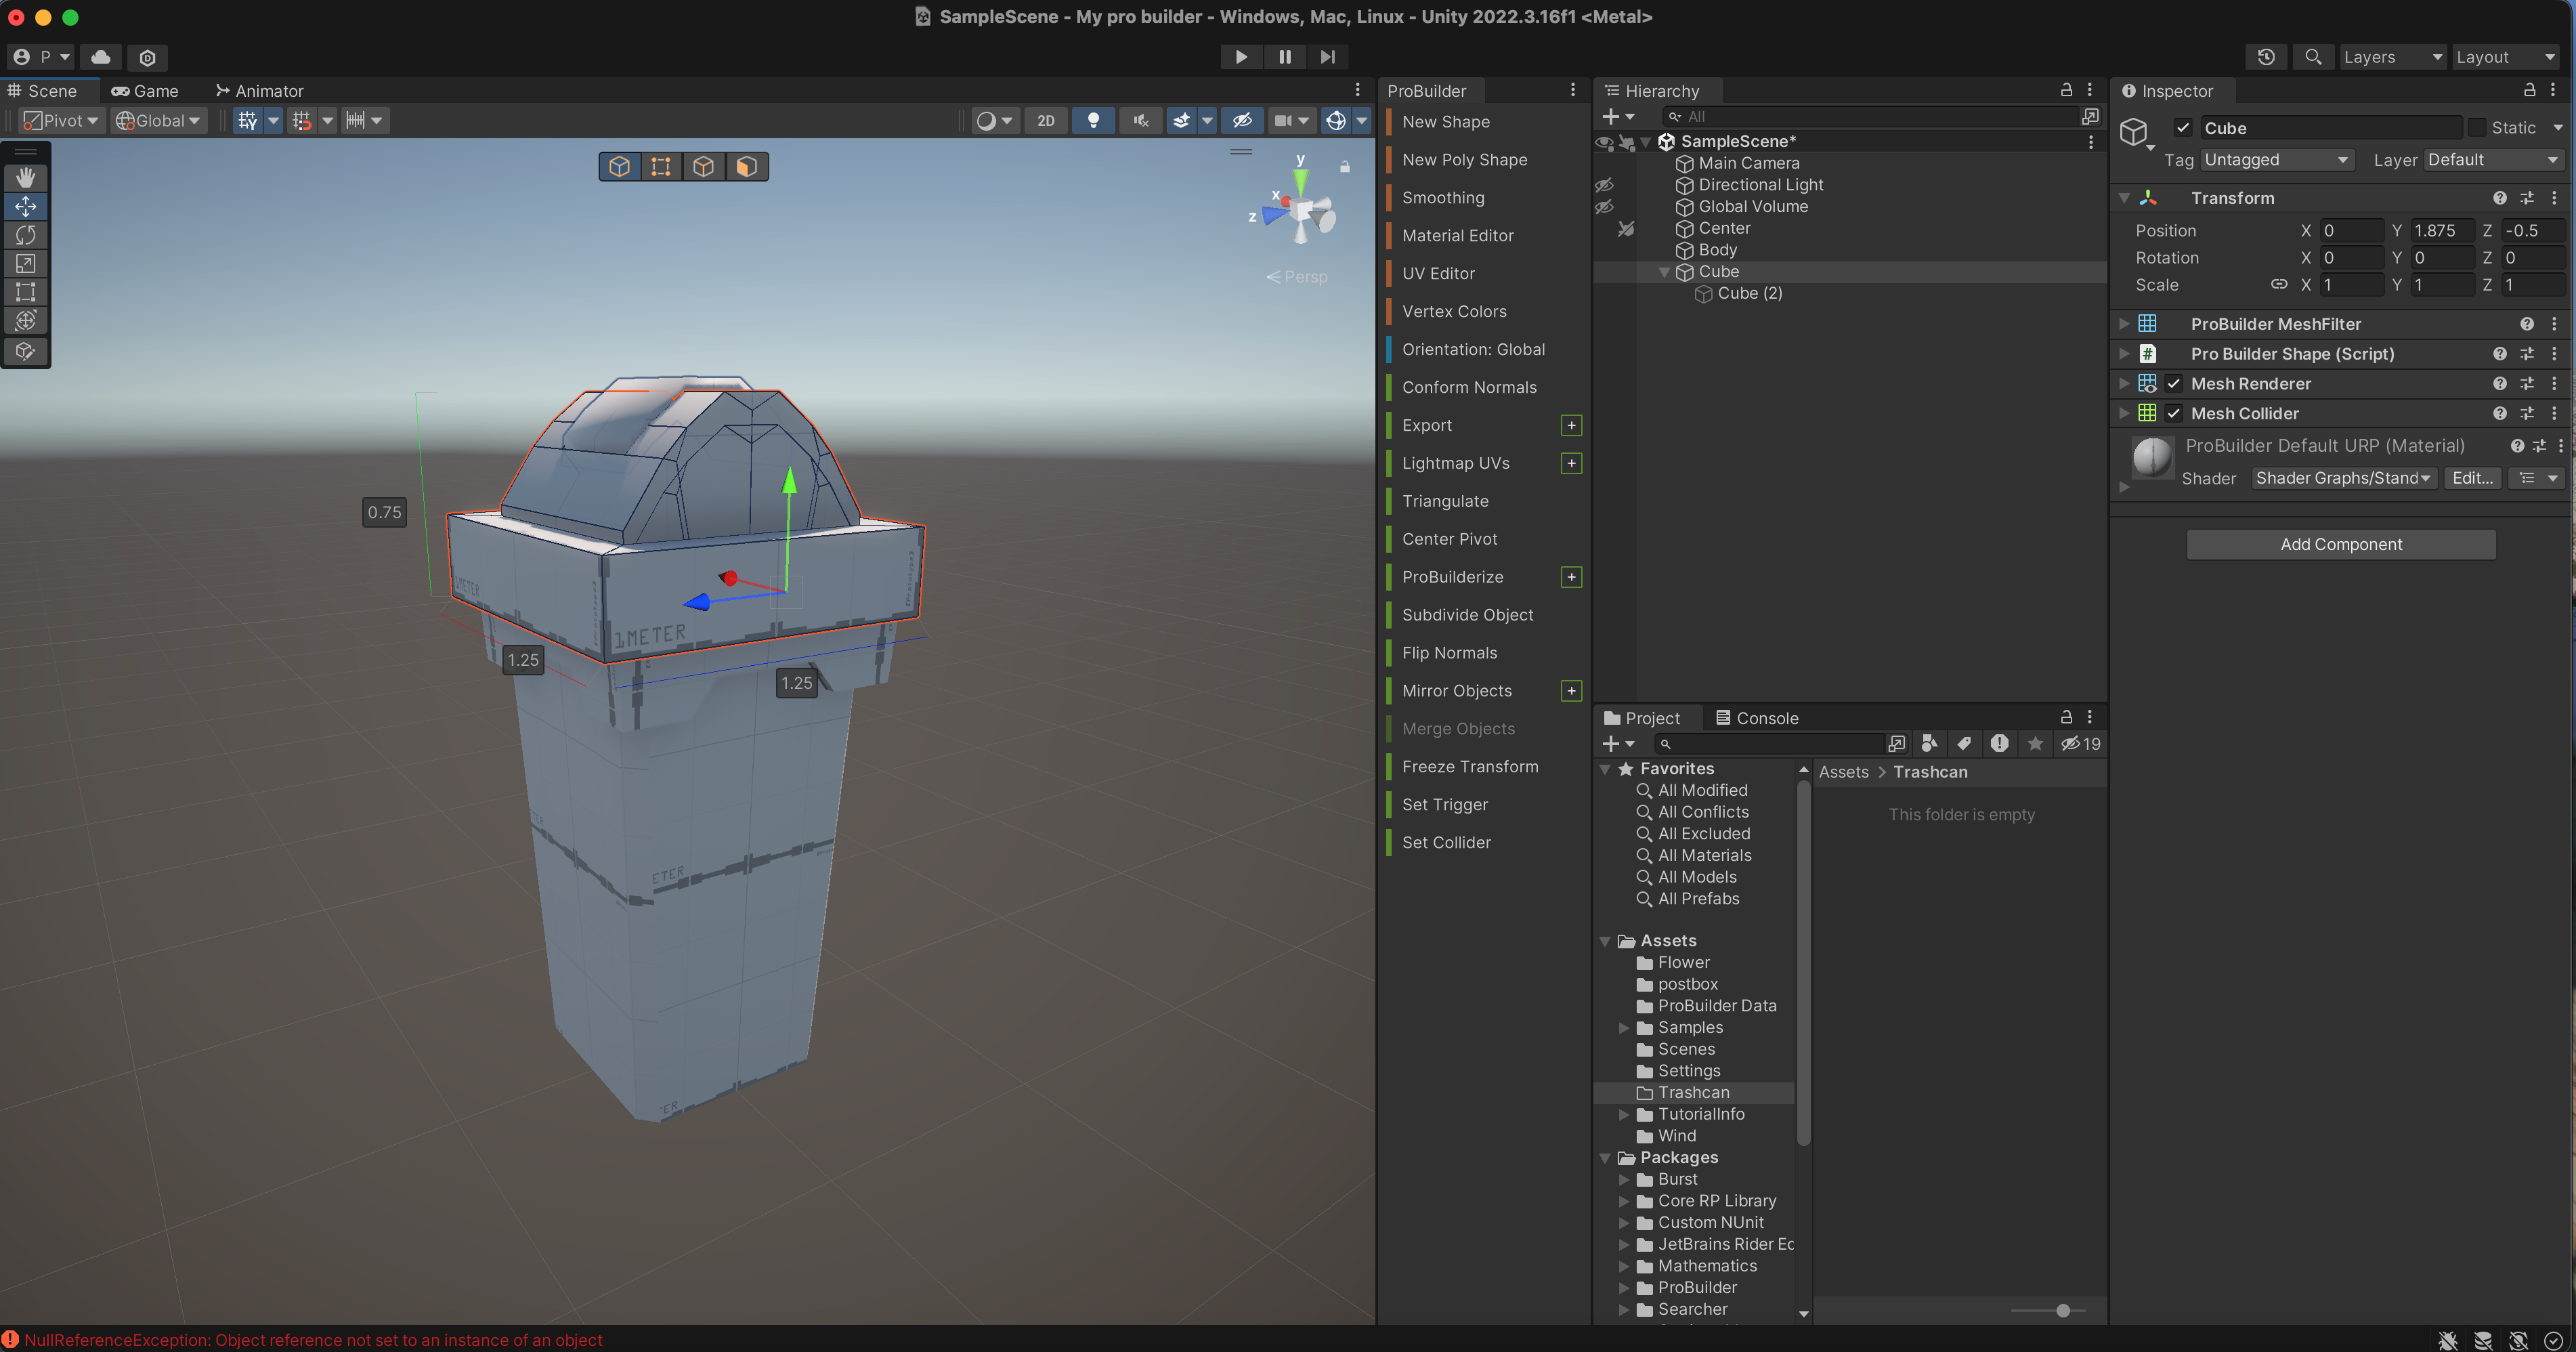Click the Play button
The height and width of the screenshot is (1352, 2576).
point(1241,57)
